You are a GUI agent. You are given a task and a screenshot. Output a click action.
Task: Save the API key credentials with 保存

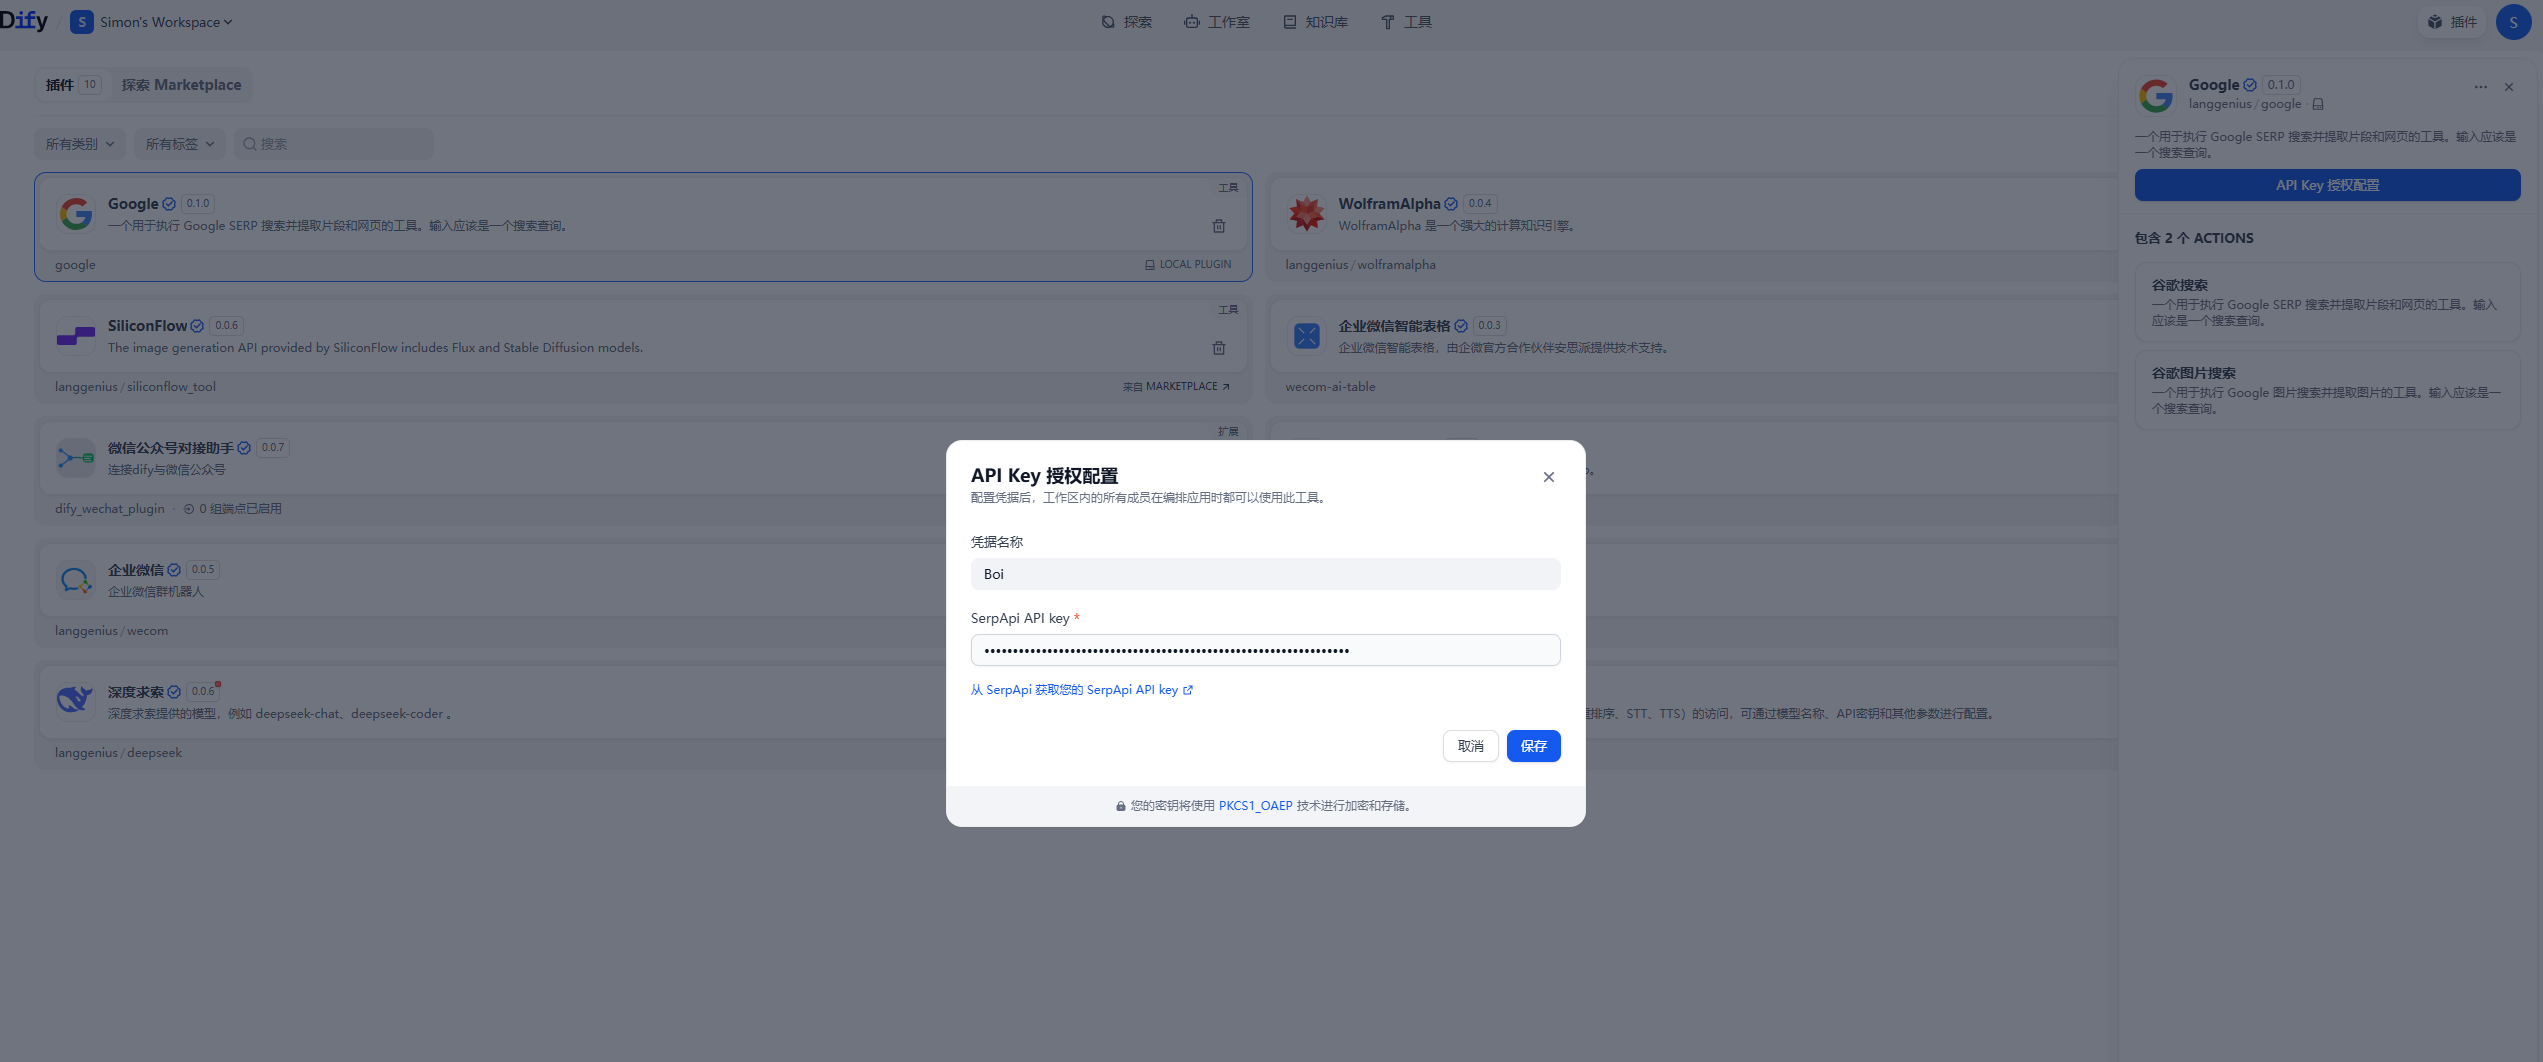click(1533, 746)
